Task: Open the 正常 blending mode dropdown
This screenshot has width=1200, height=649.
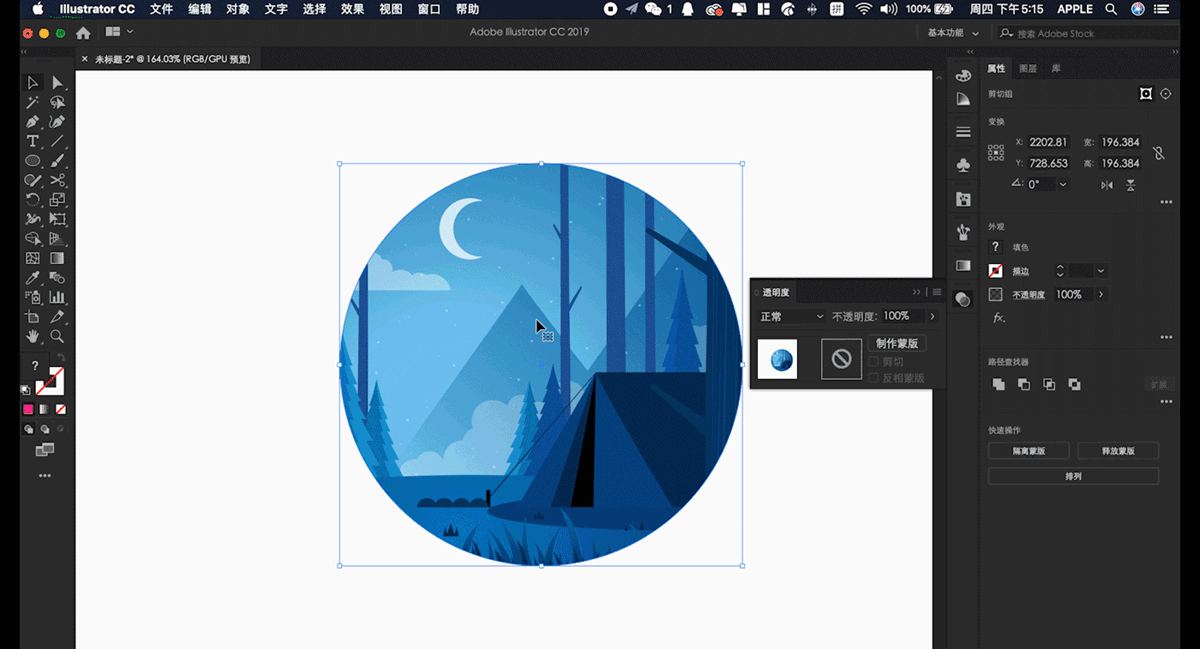Action: tap(792, 316)
